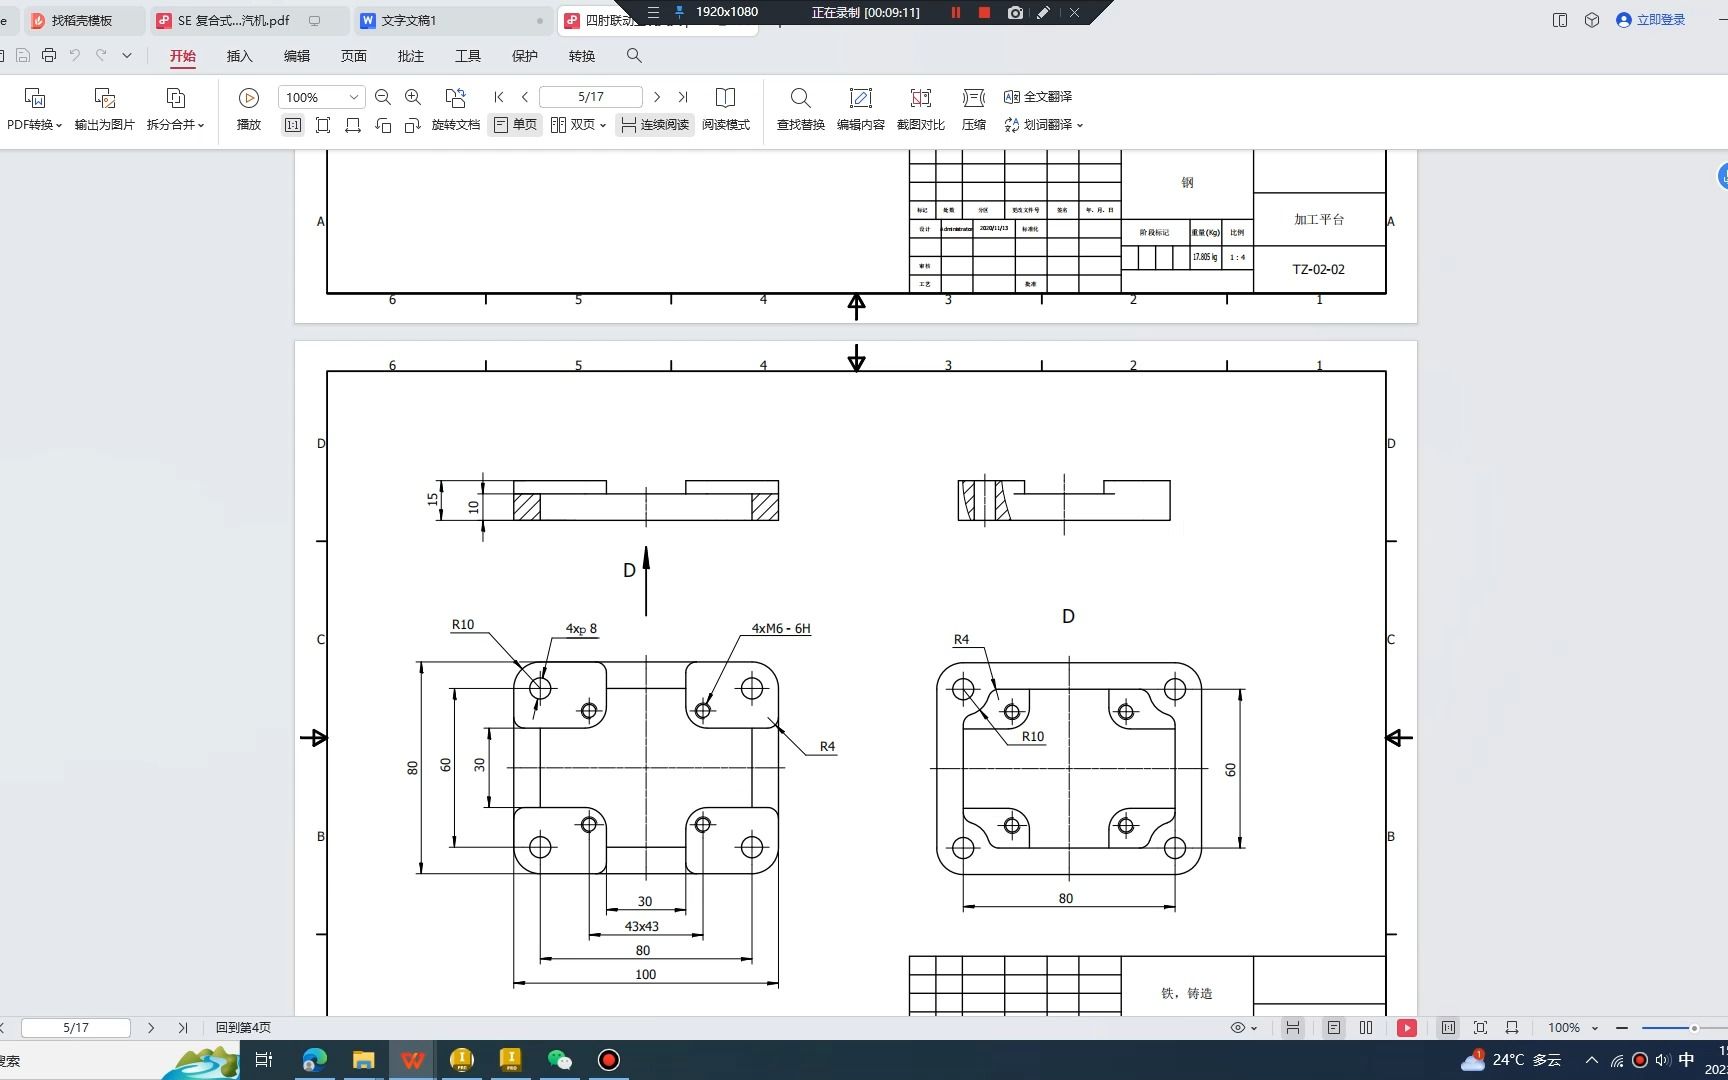Open the 拆分合并 split and merge tool
The width and height of the screenshot is (1728, 1080).
point(175,110)
